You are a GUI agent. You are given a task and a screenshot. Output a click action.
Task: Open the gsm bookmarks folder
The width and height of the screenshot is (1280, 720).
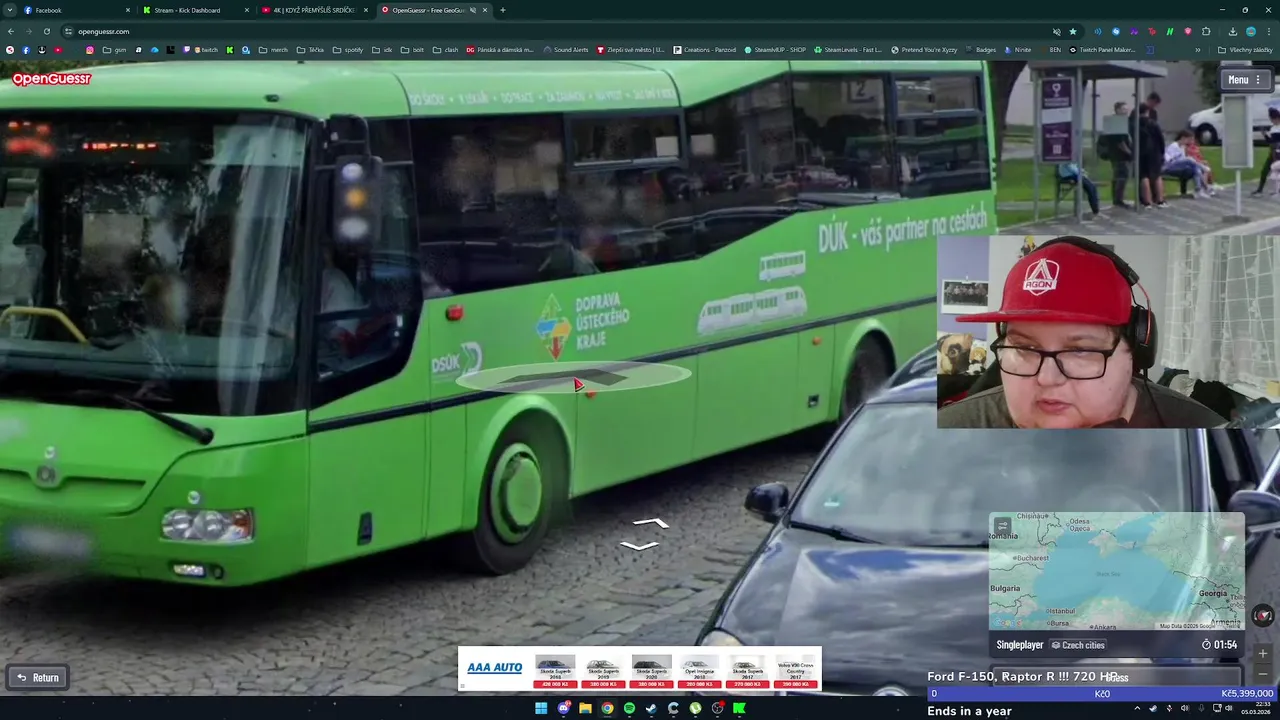coord(114,49)
